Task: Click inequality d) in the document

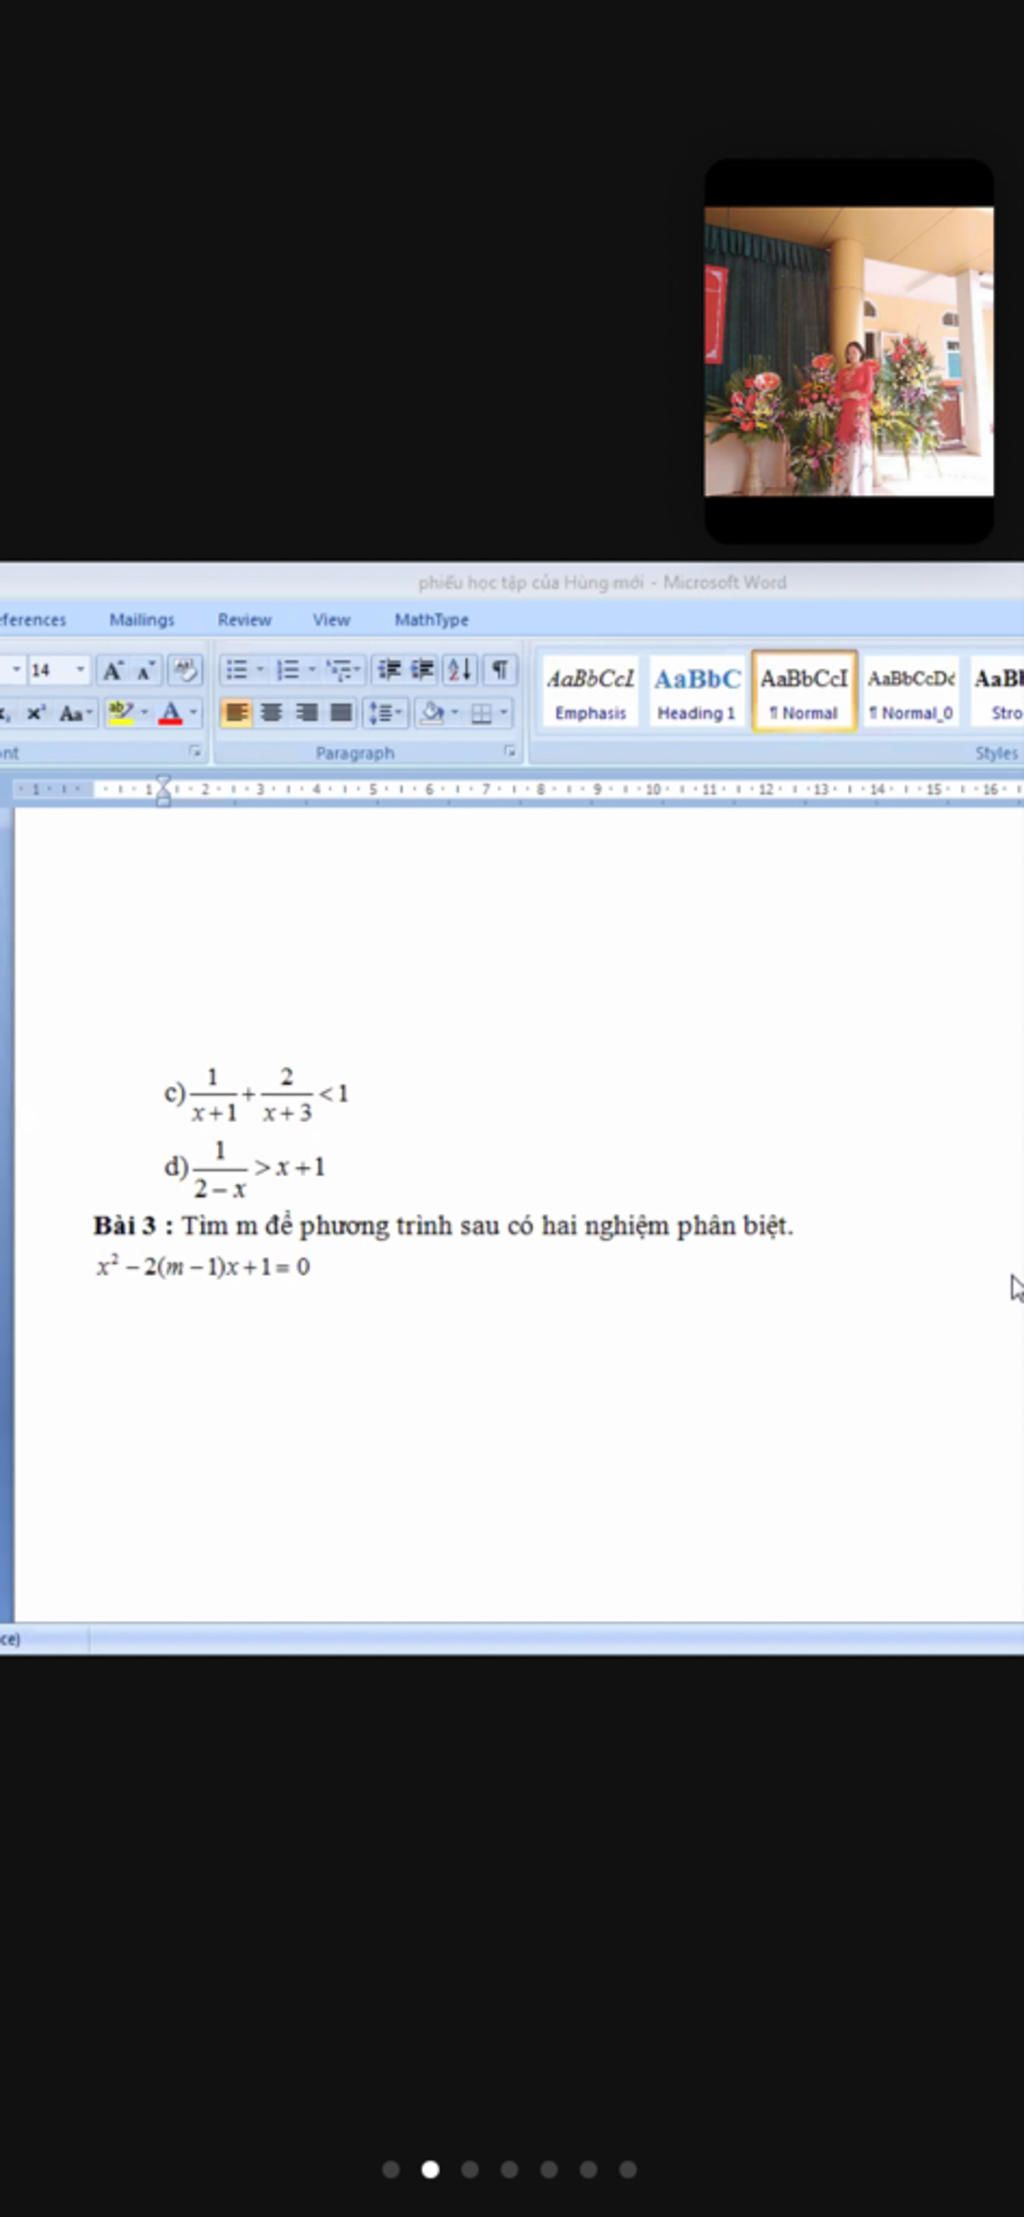Action: tap(245, 1168)
